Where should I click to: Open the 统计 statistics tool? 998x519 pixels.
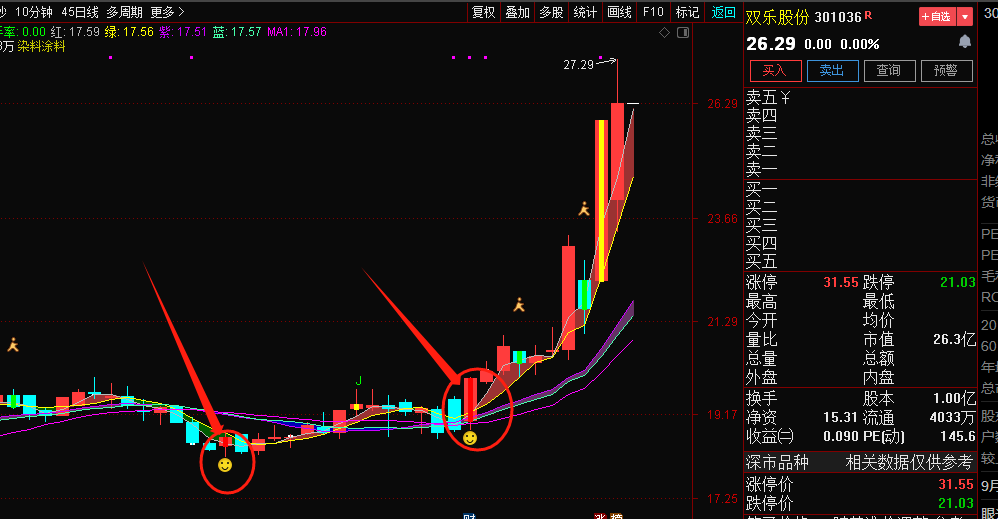pyautogui.click(x=586, y=12)
